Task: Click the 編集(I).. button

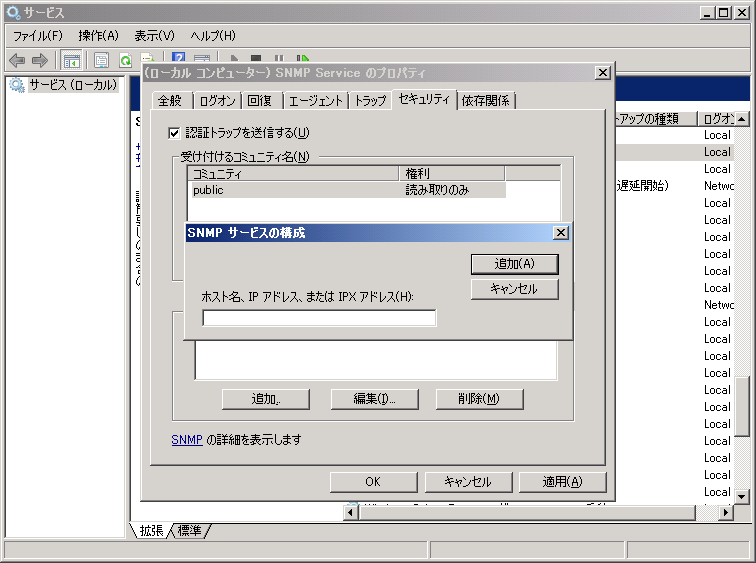Action: coord(375,399)
